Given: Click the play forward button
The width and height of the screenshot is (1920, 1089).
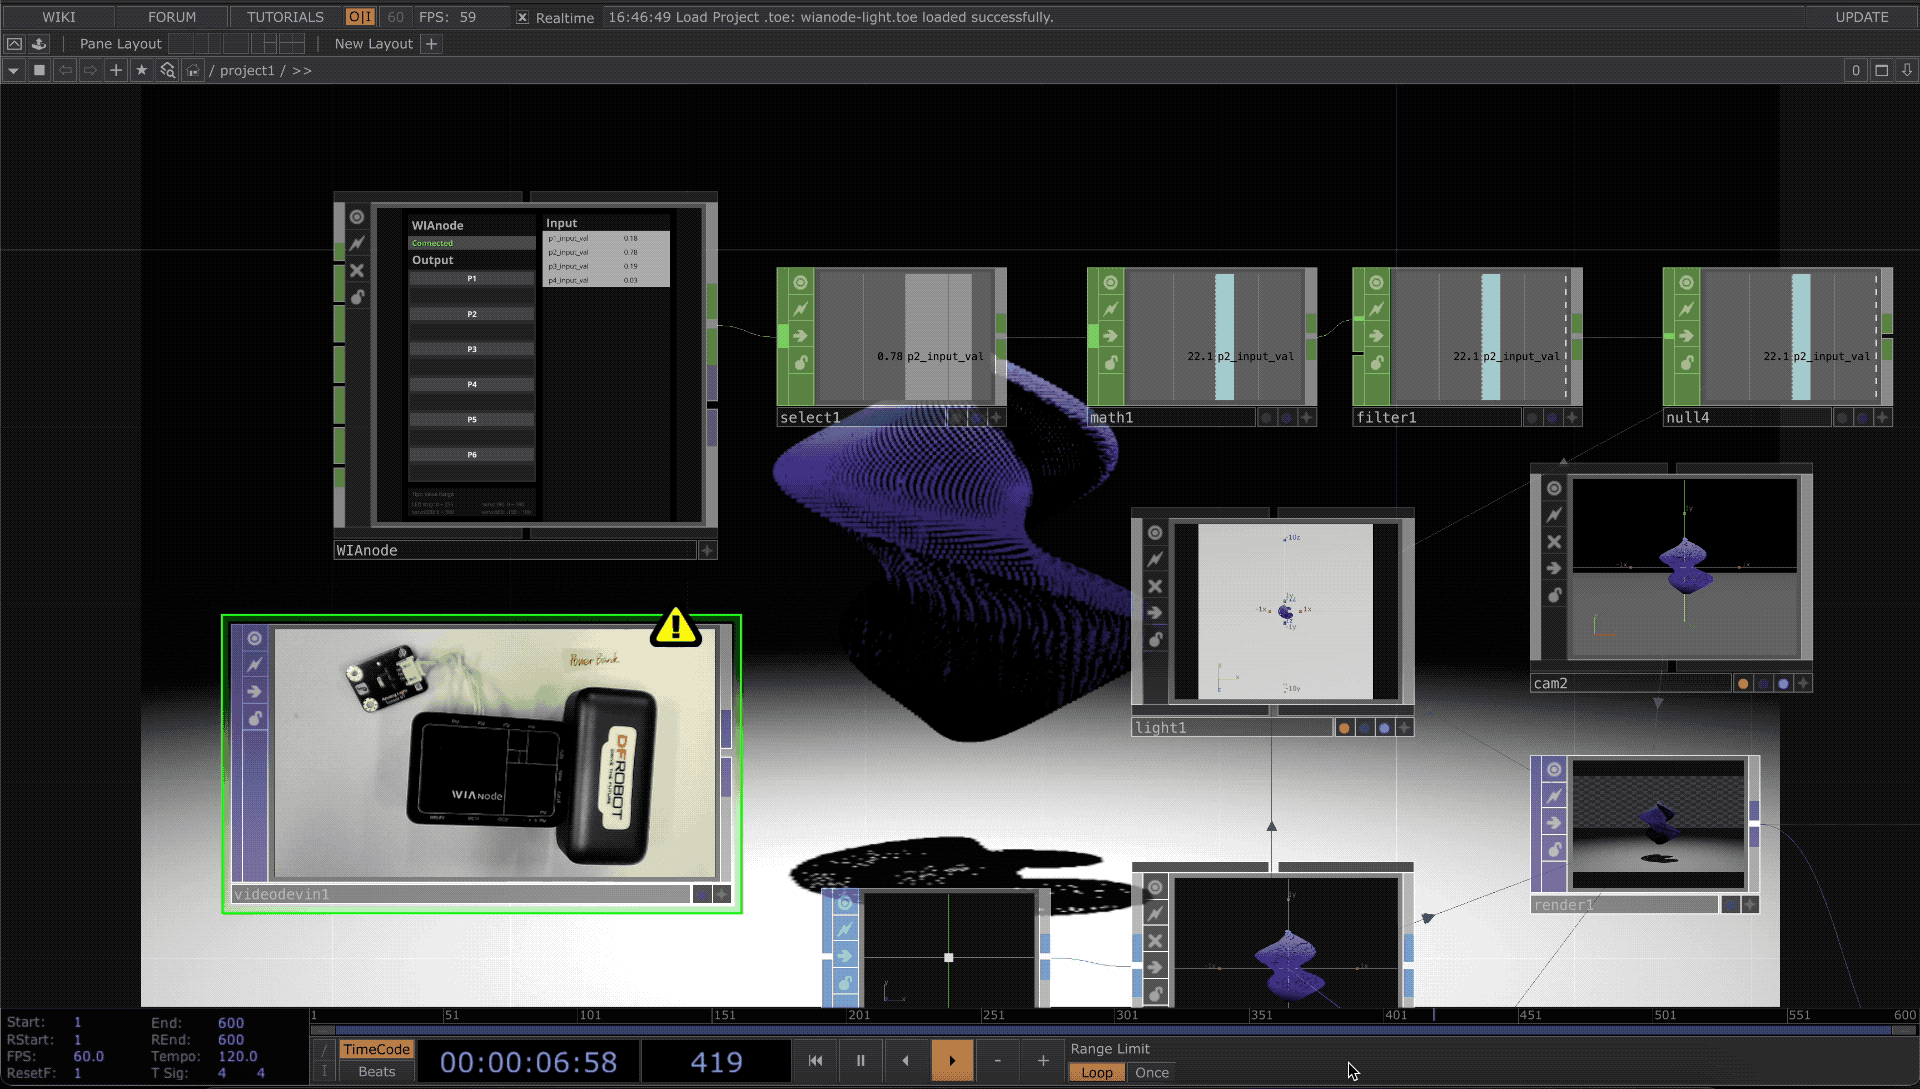Looking at the screenshot, I should pyautogui.click(x=952, y=1061).
